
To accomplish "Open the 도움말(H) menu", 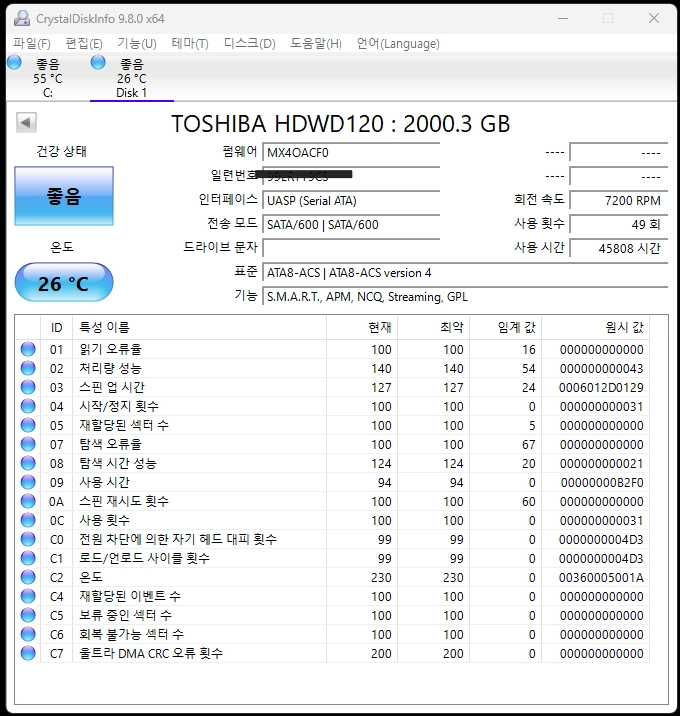I will 316,43.
